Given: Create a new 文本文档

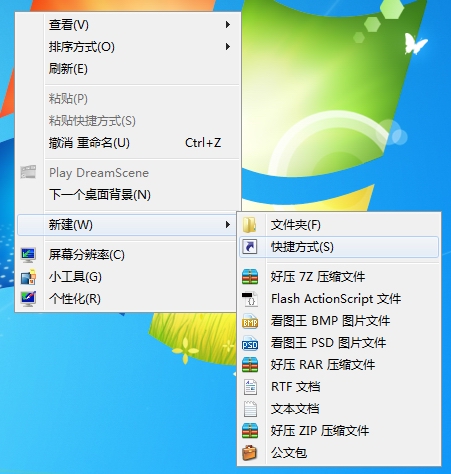Looking at the screenshot, I should click(339, 409).
